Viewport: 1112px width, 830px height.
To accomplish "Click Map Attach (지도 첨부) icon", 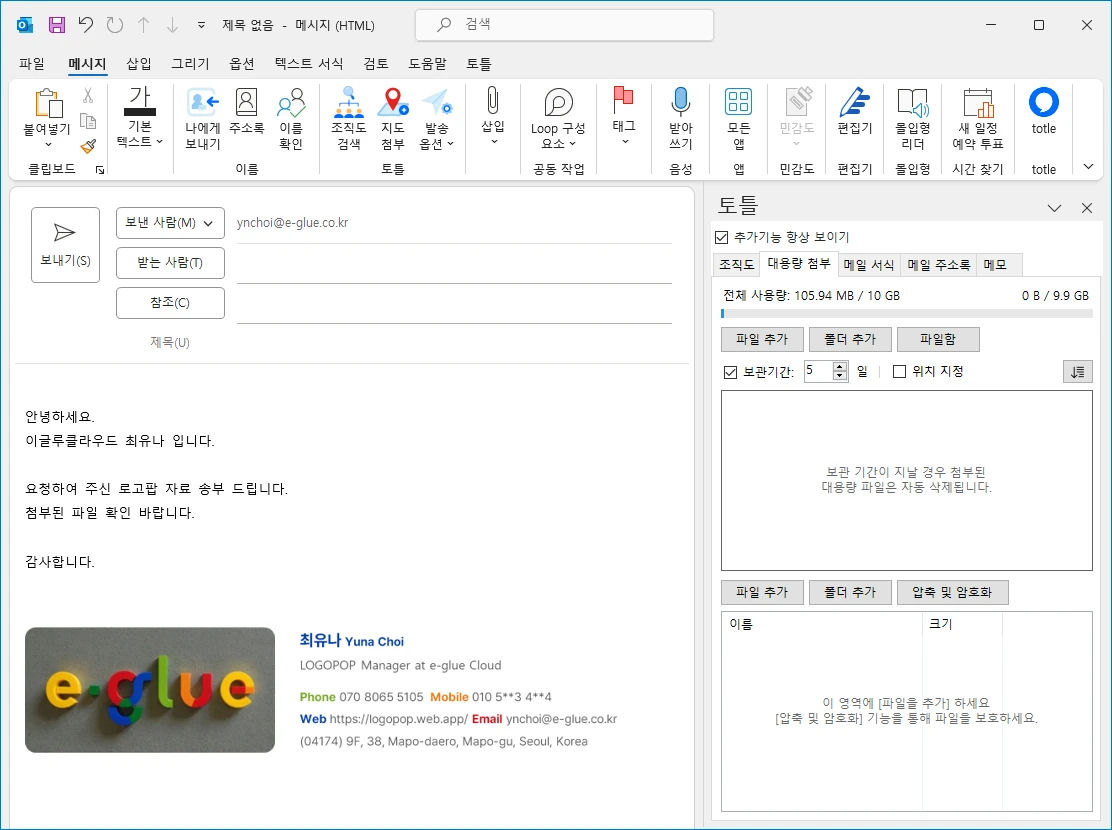I will click(x=393, y=119).
